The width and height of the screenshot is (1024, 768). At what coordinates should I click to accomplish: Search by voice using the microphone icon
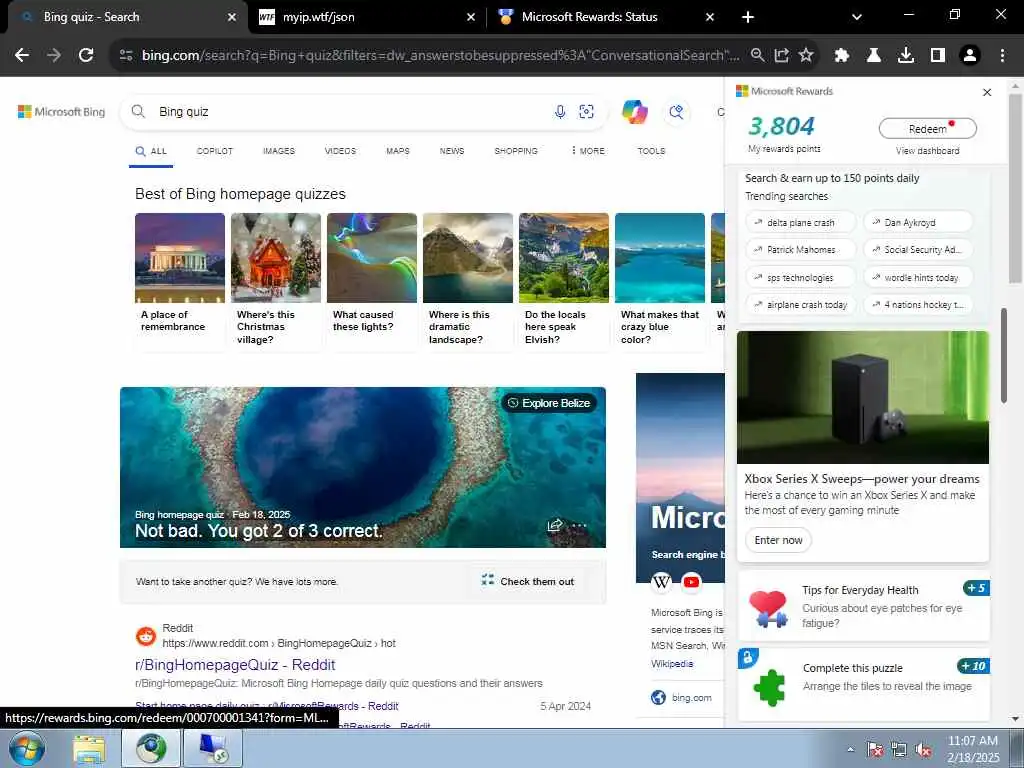coord(560,112)
